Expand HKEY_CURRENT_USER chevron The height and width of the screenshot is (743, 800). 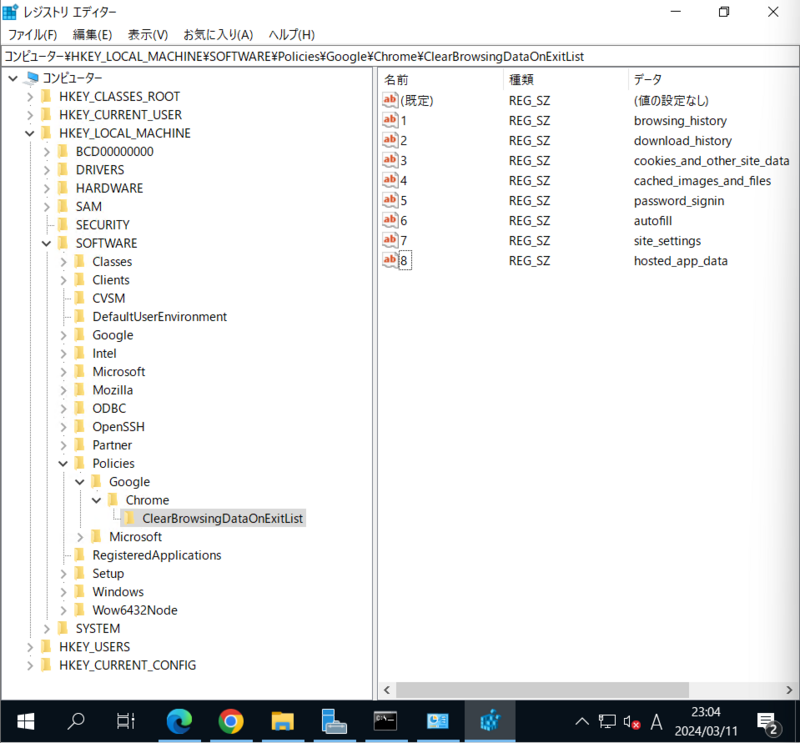(x=30, y=115)
